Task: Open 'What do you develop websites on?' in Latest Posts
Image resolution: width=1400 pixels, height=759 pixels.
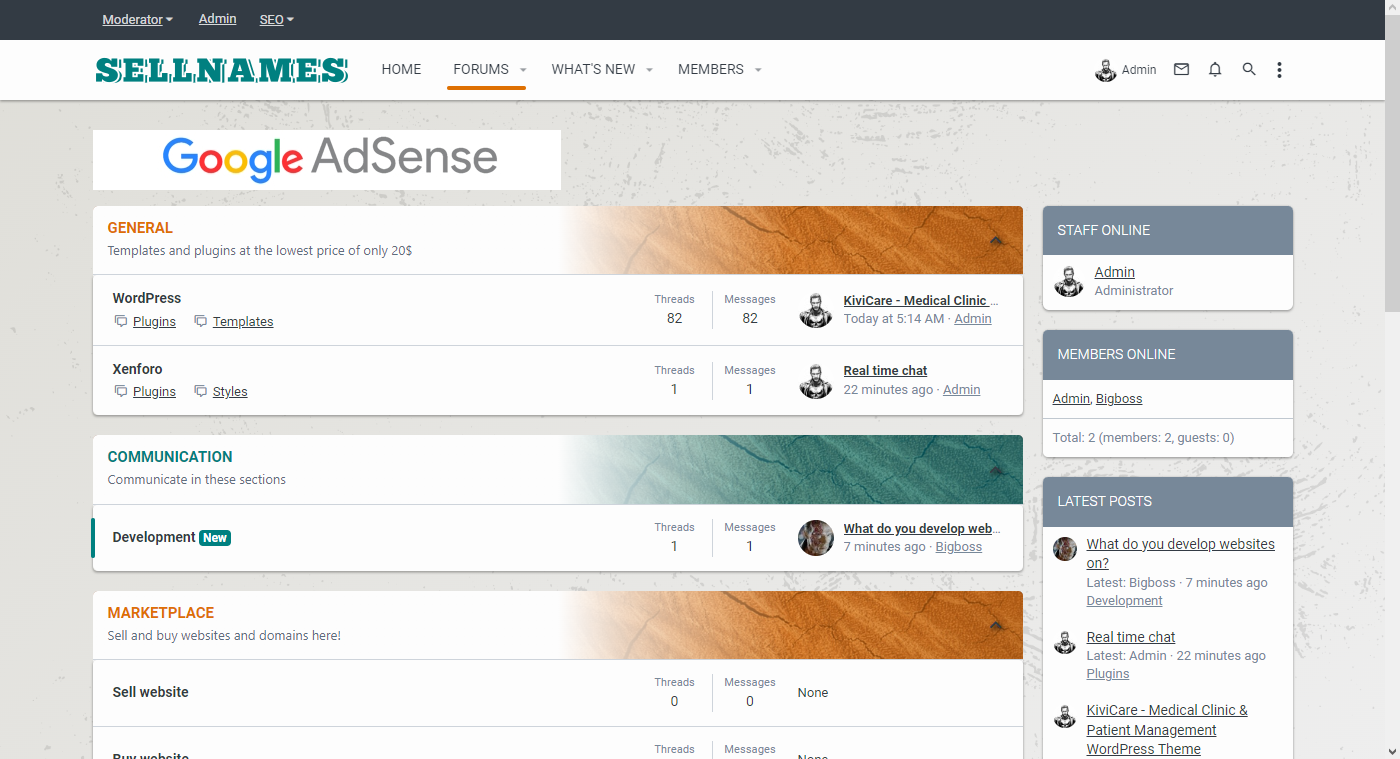Action: pyautogui.click(x=1181, y=554)
